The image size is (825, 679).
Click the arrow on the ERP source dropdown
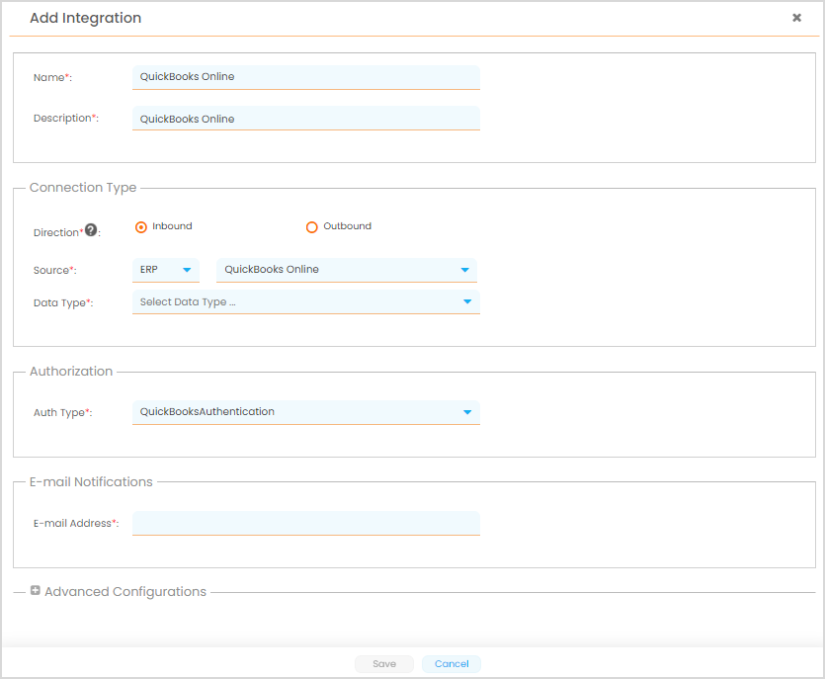point(186,270)
